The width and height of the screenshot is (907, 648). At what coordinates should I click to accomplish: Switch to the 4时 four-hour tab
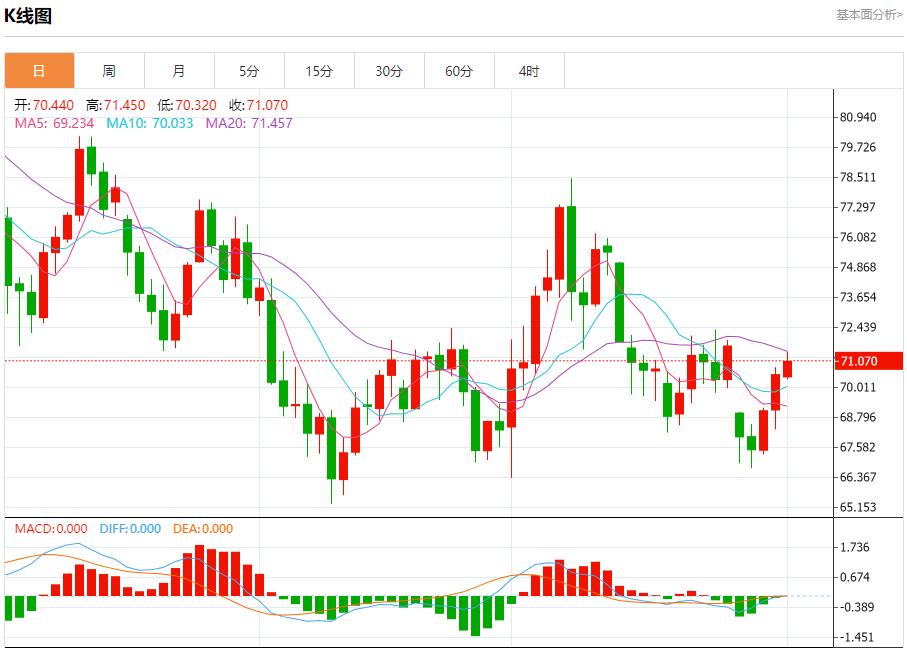pyautogui.click(x=529, y=71)
